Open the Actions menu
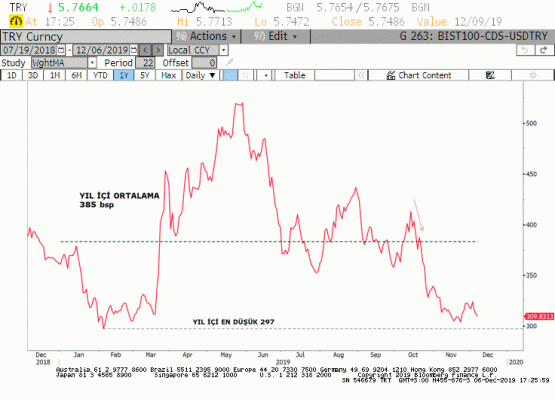This screenshot has width=555, height=400. pos(206,36)
